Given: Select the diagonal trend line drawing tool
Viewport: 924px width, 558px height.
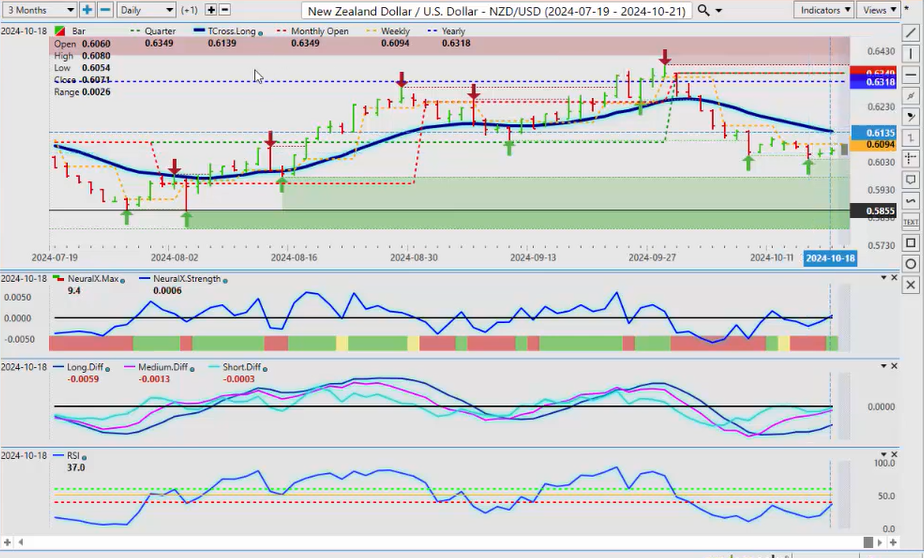Looking at the screenshot, I should tap(911, 32).
